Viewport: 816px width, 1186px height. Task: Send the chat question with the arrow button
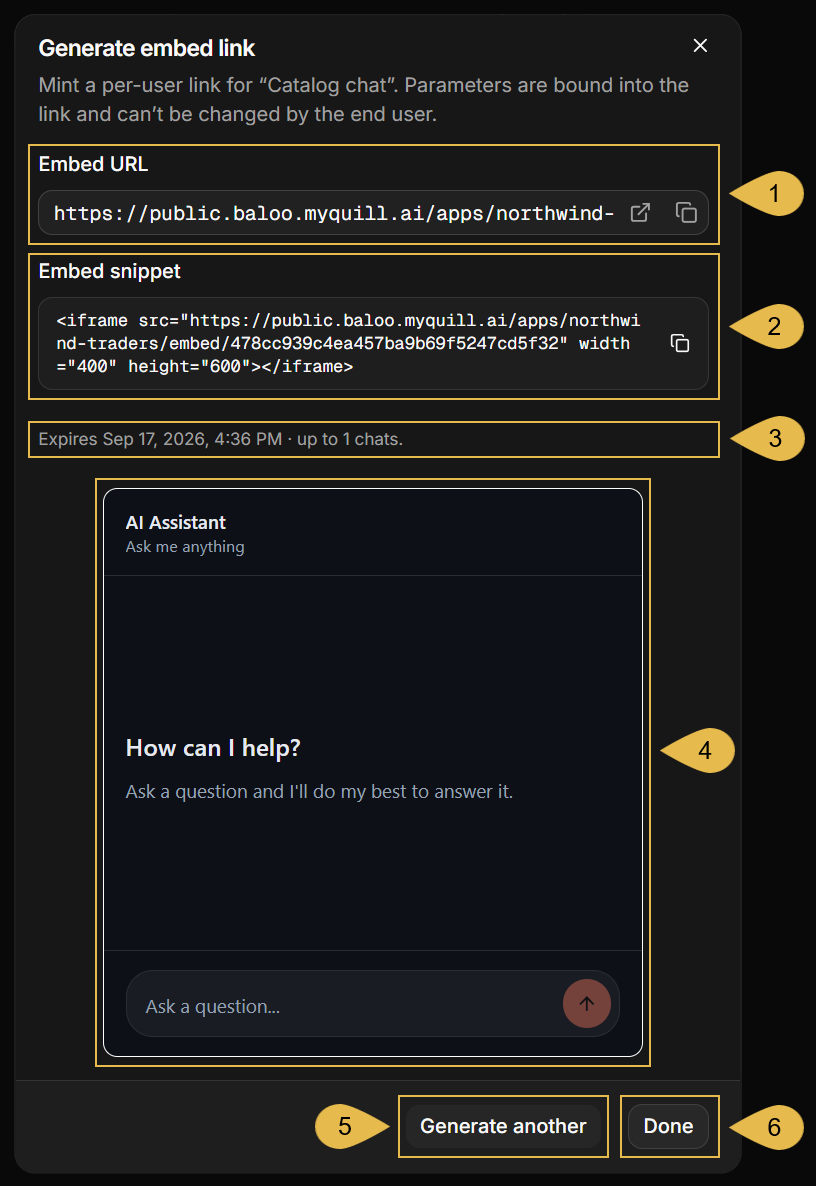pos(587,1004)
